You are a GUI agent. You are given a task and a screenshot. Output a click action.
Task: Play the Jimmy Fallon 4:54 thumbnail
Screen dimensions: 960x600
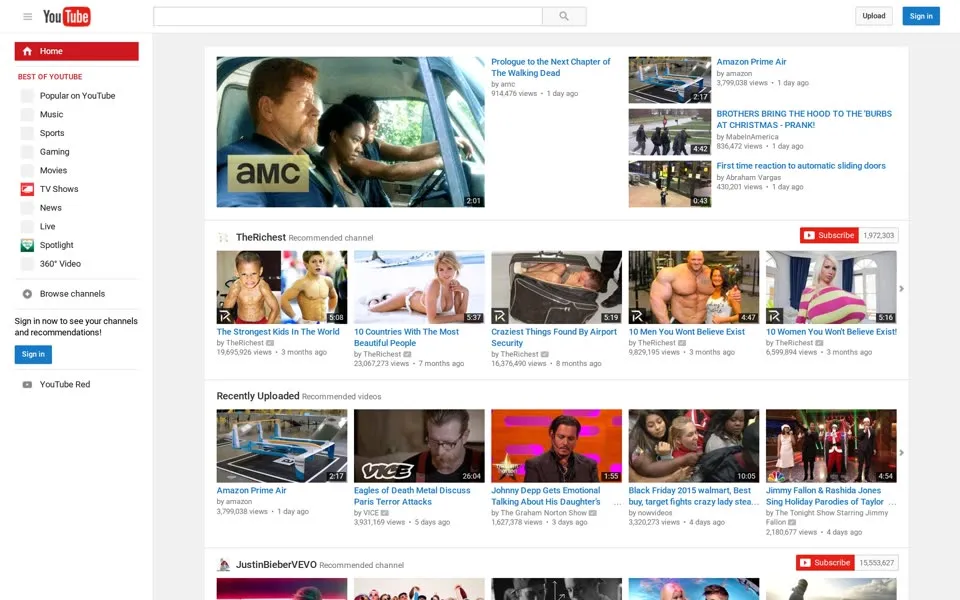[x=831, y=446]
